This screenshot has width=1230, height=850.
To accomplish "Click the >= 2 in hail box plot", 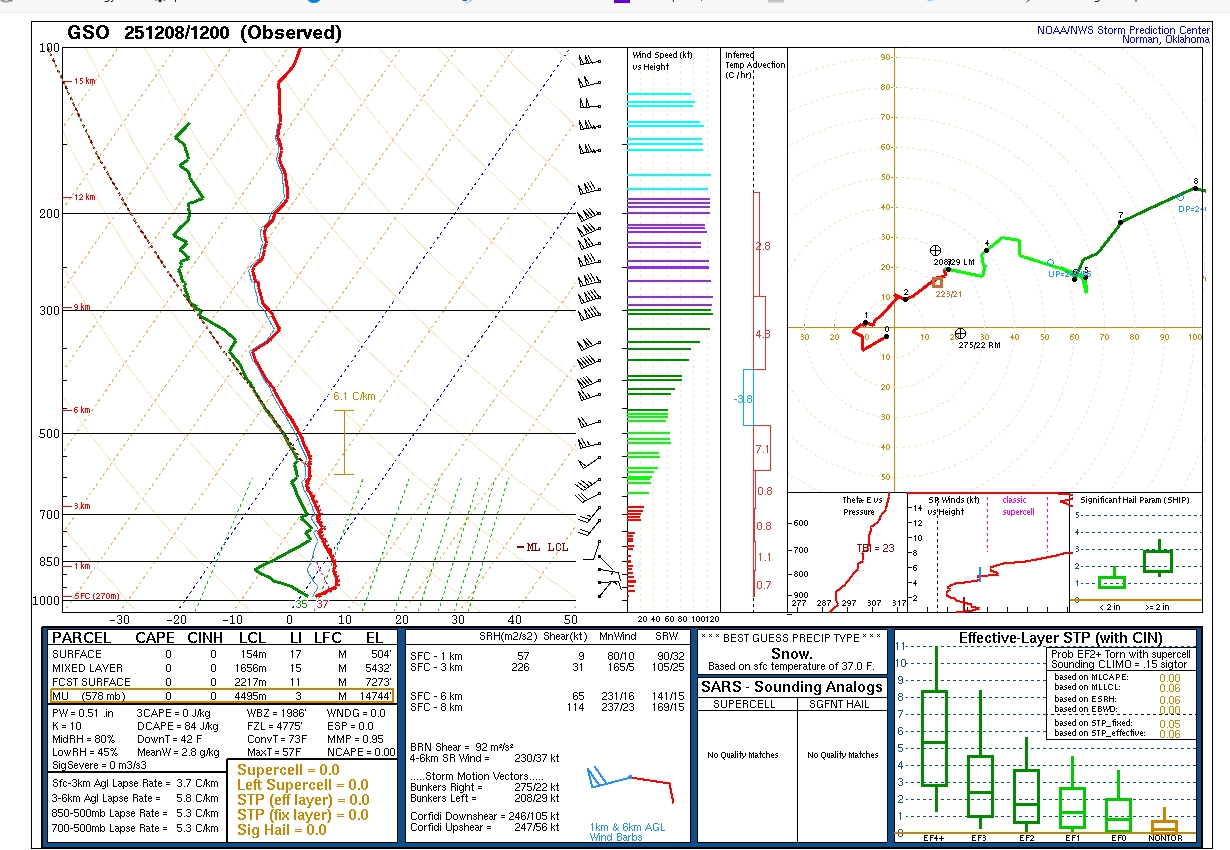I will (x=1157, y=561).
